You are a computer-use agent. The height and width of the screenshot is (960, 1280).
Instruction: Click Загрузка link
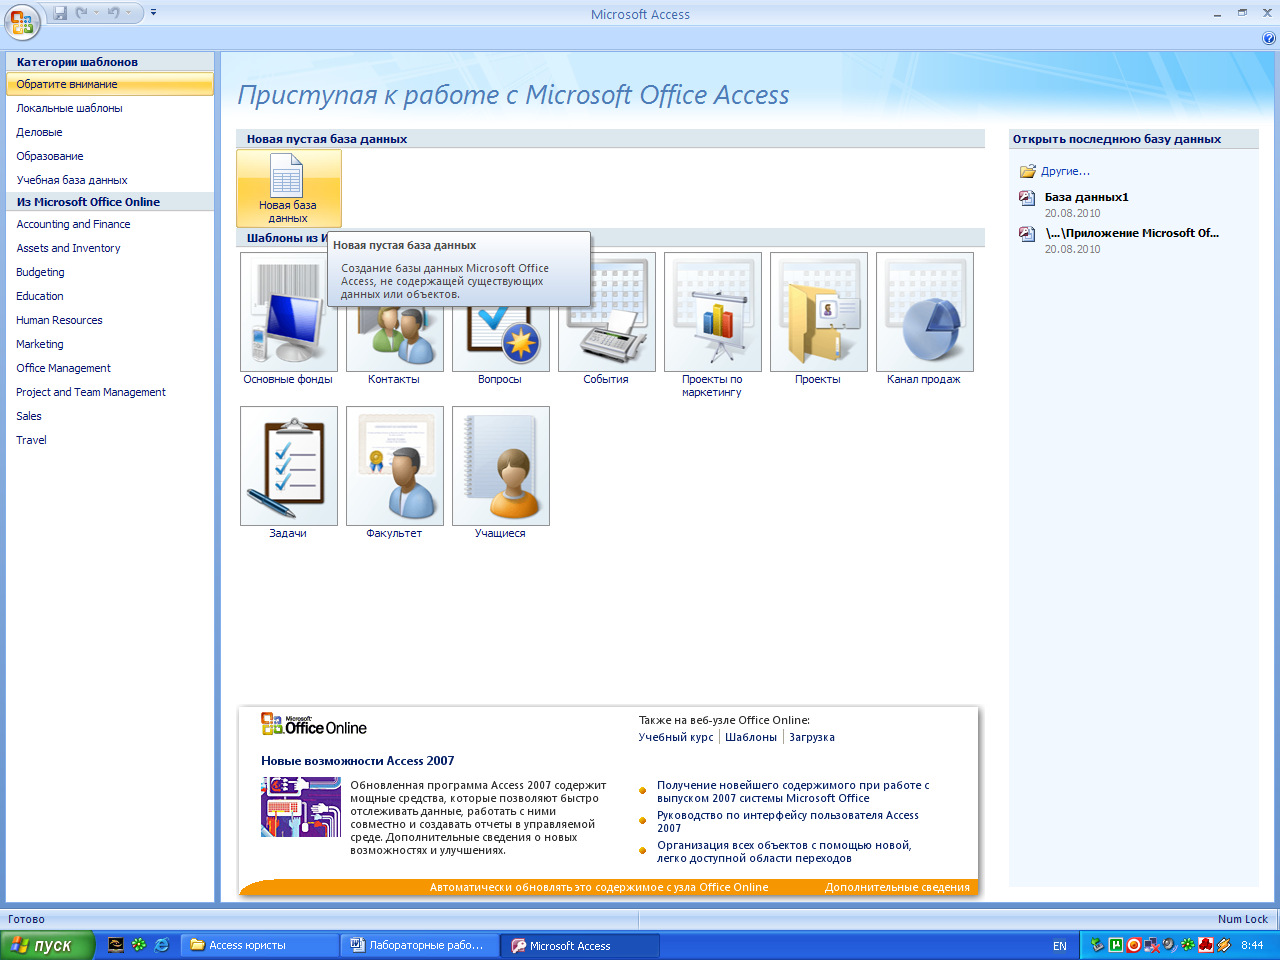pyautogui.click(x=812, y=737)
